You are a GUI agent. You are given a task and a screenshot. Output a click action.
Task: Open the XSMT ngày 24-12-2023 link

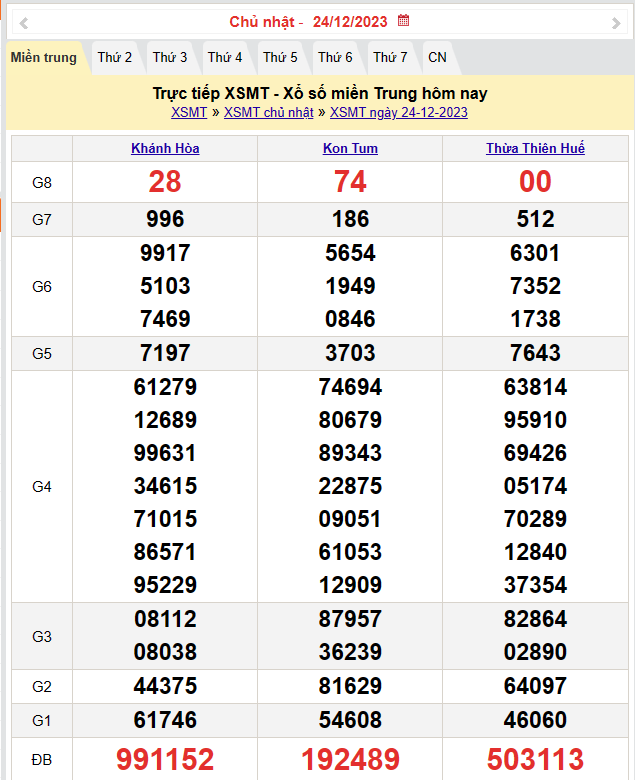pos(399,112)
